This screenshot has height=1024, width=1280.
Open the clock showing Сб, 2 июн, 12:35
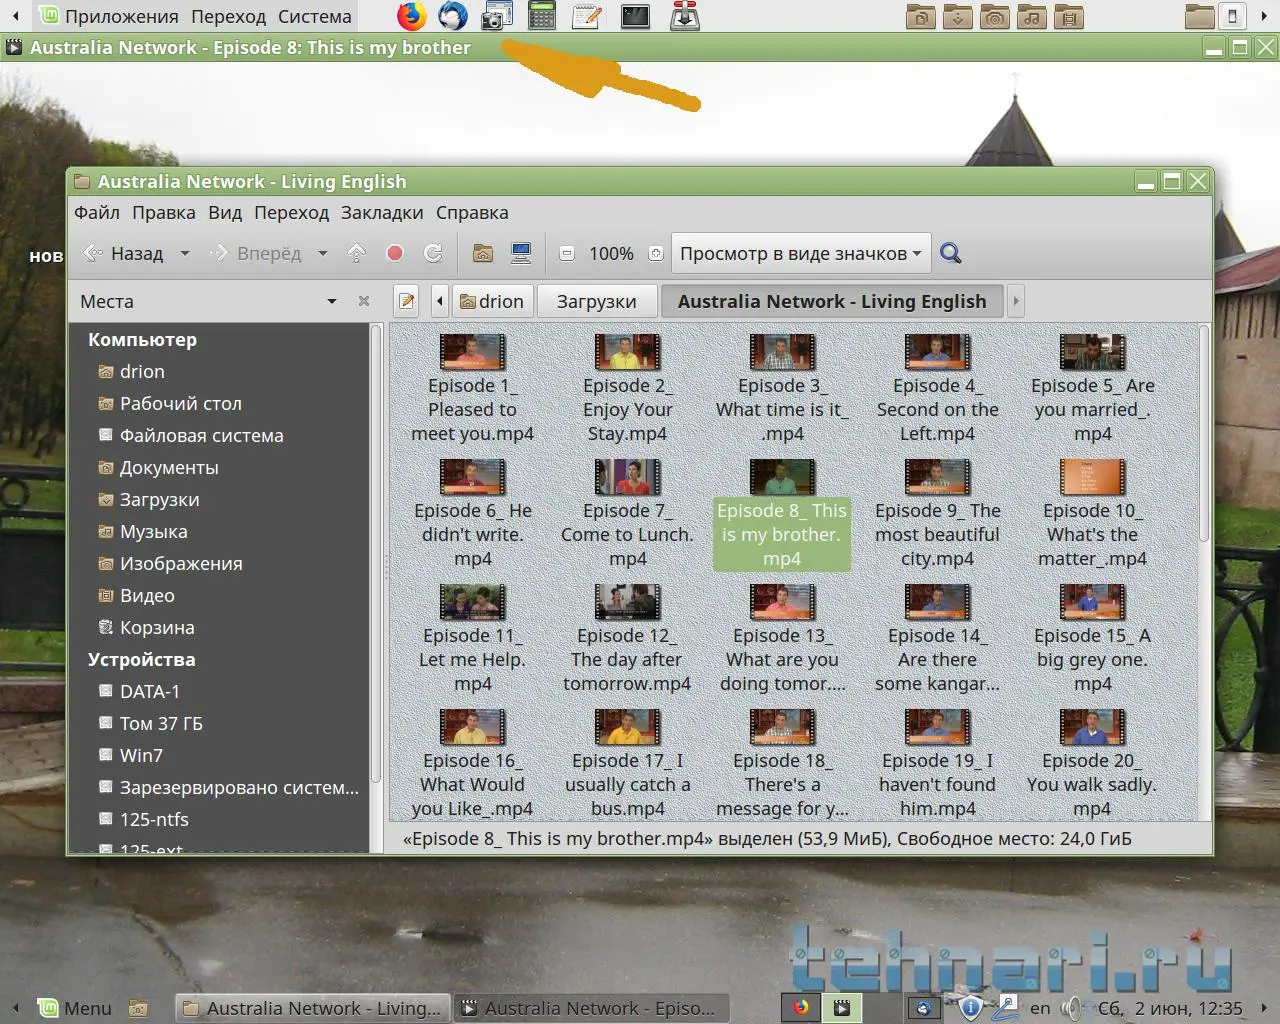click(x=1170, y=1008)
